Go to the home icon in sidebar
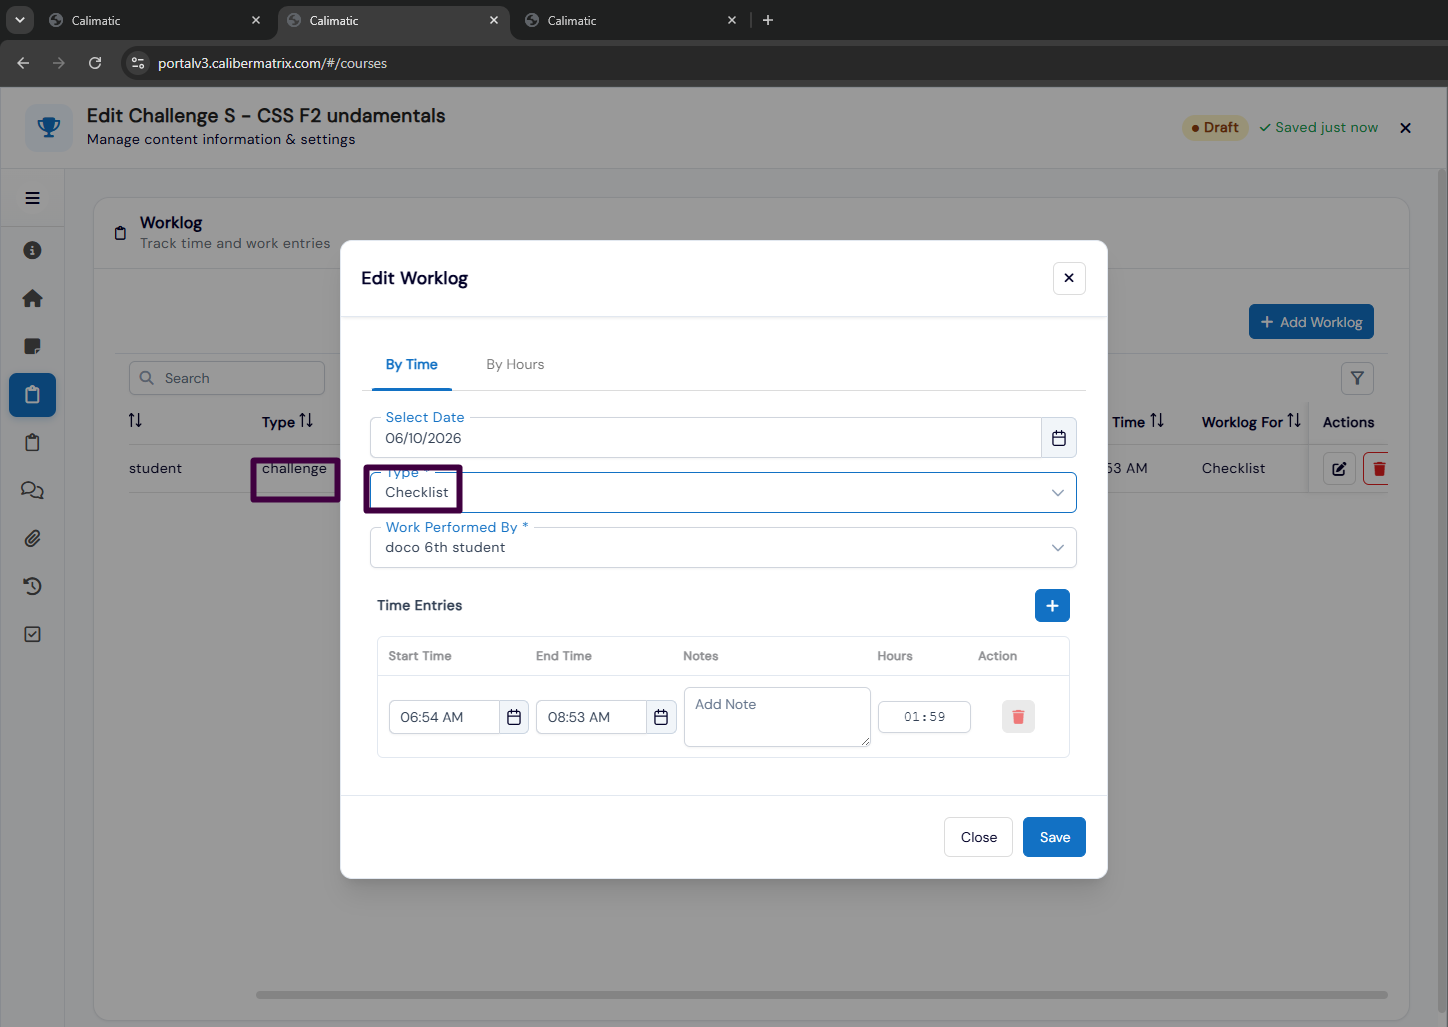Viewport: 1448px width, 1027px height. [x=32, y=298]
